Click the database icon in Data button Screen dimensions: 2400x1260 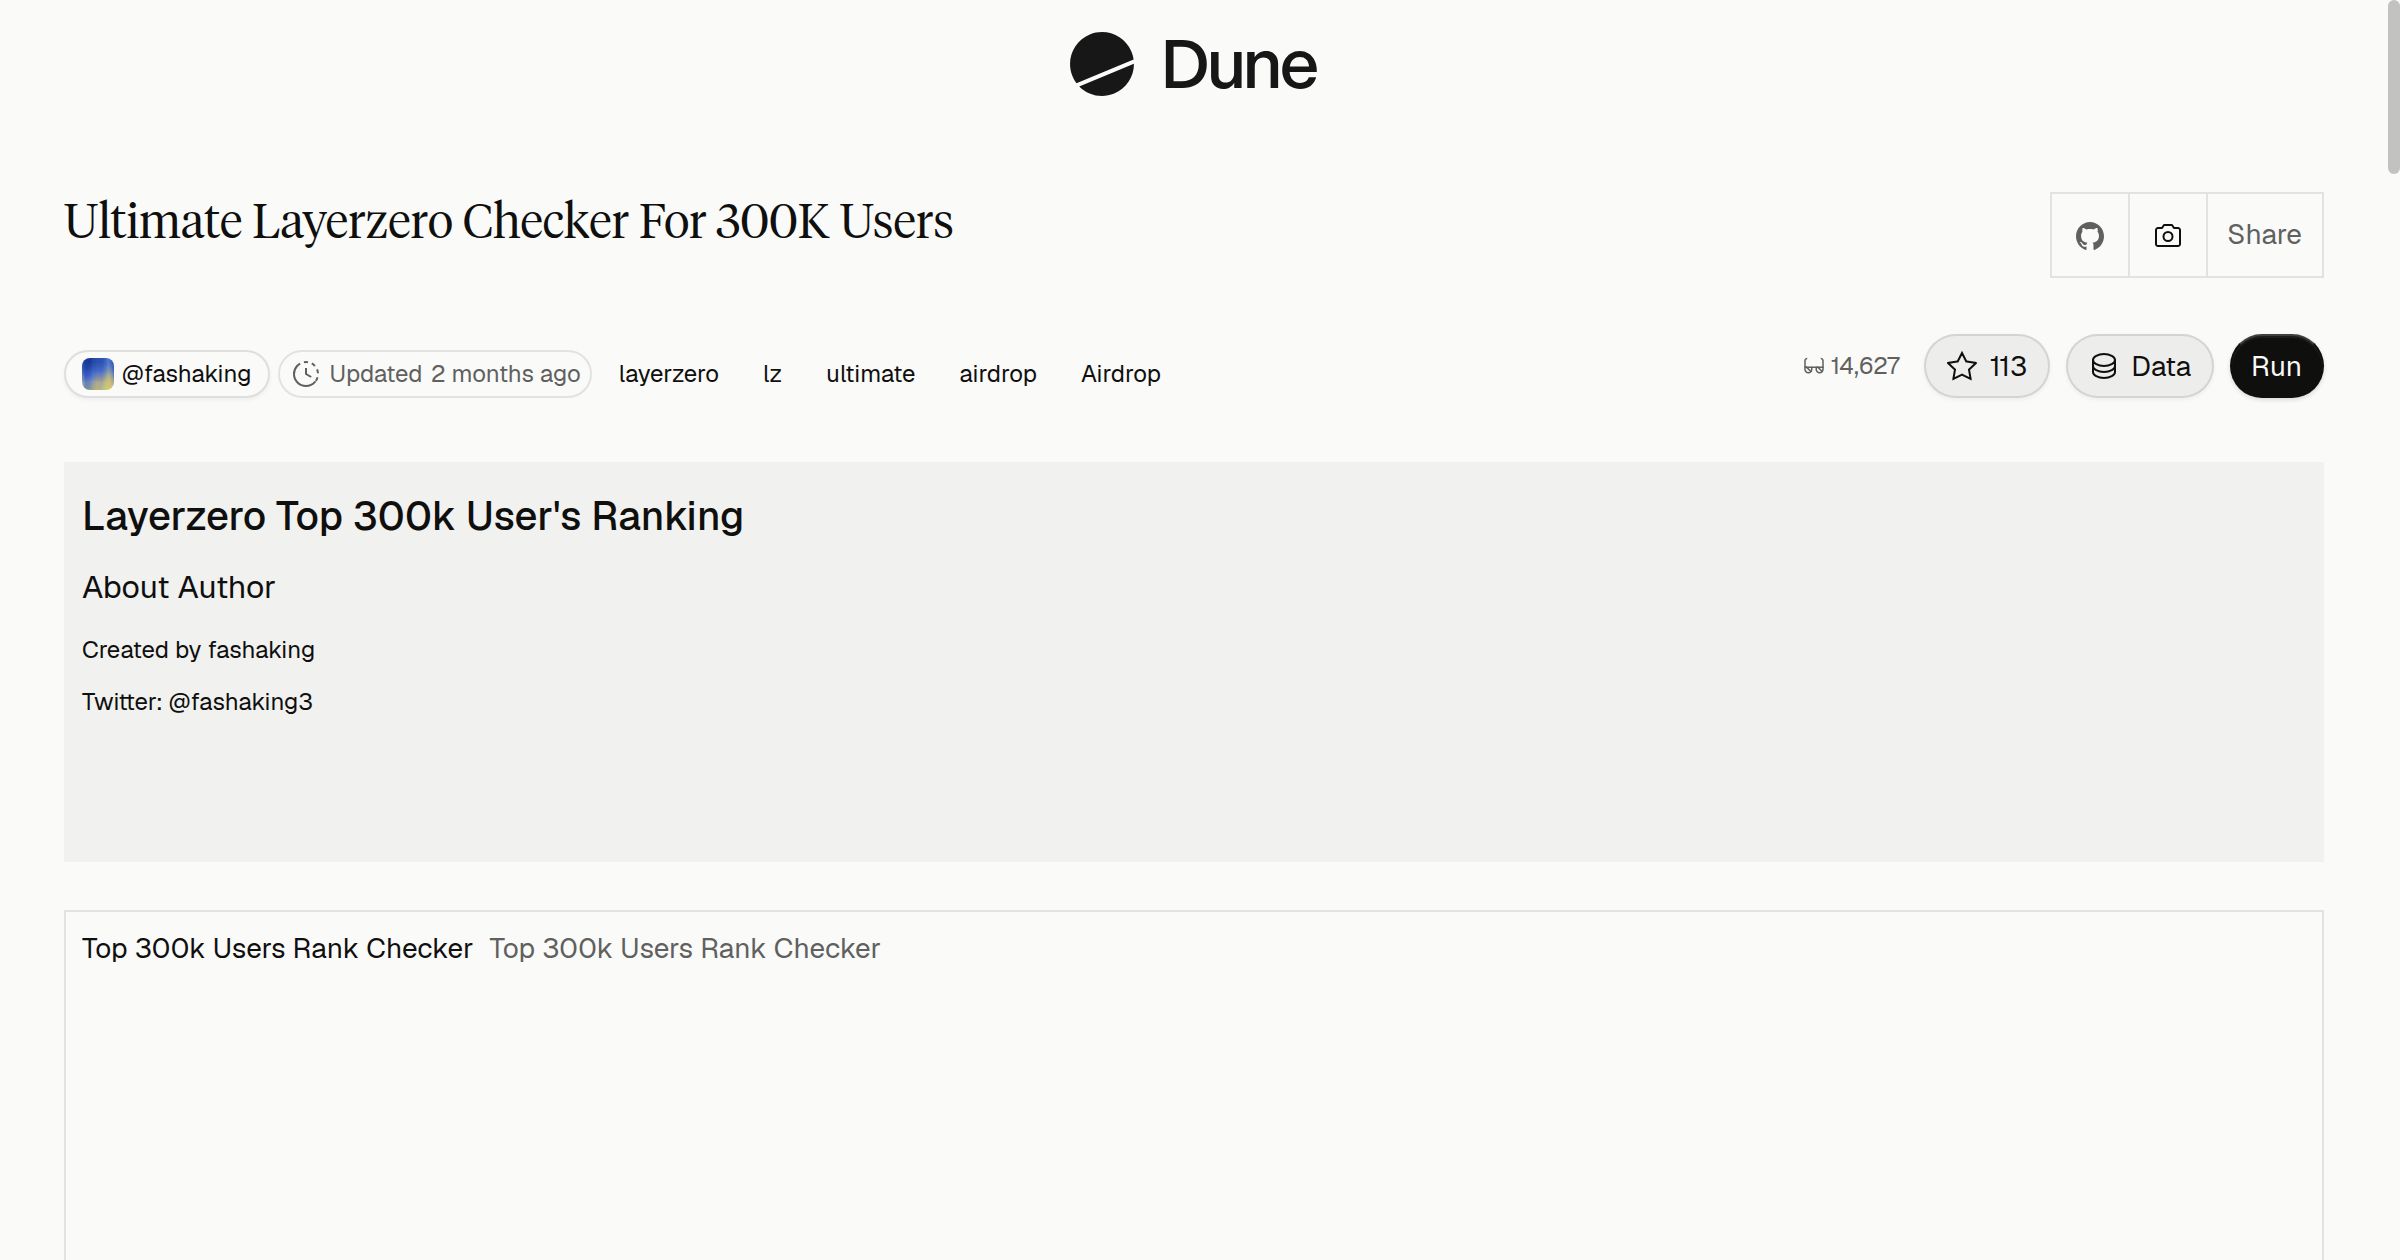tap(2104, 366)
